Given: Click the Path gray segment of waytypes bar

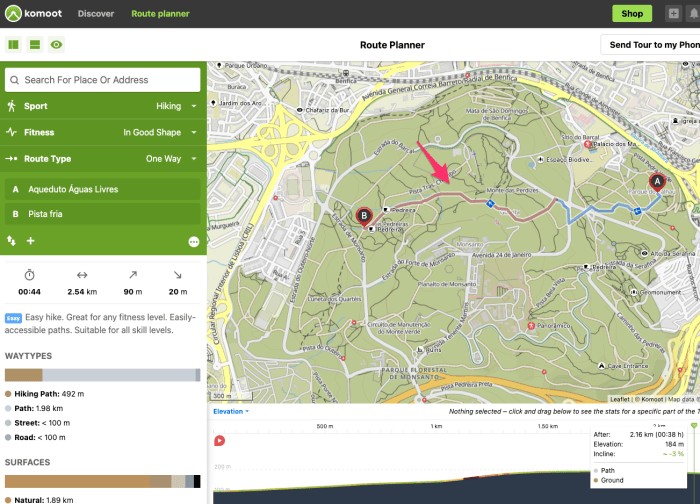Looking at the screenshot, I should [119, 375].
